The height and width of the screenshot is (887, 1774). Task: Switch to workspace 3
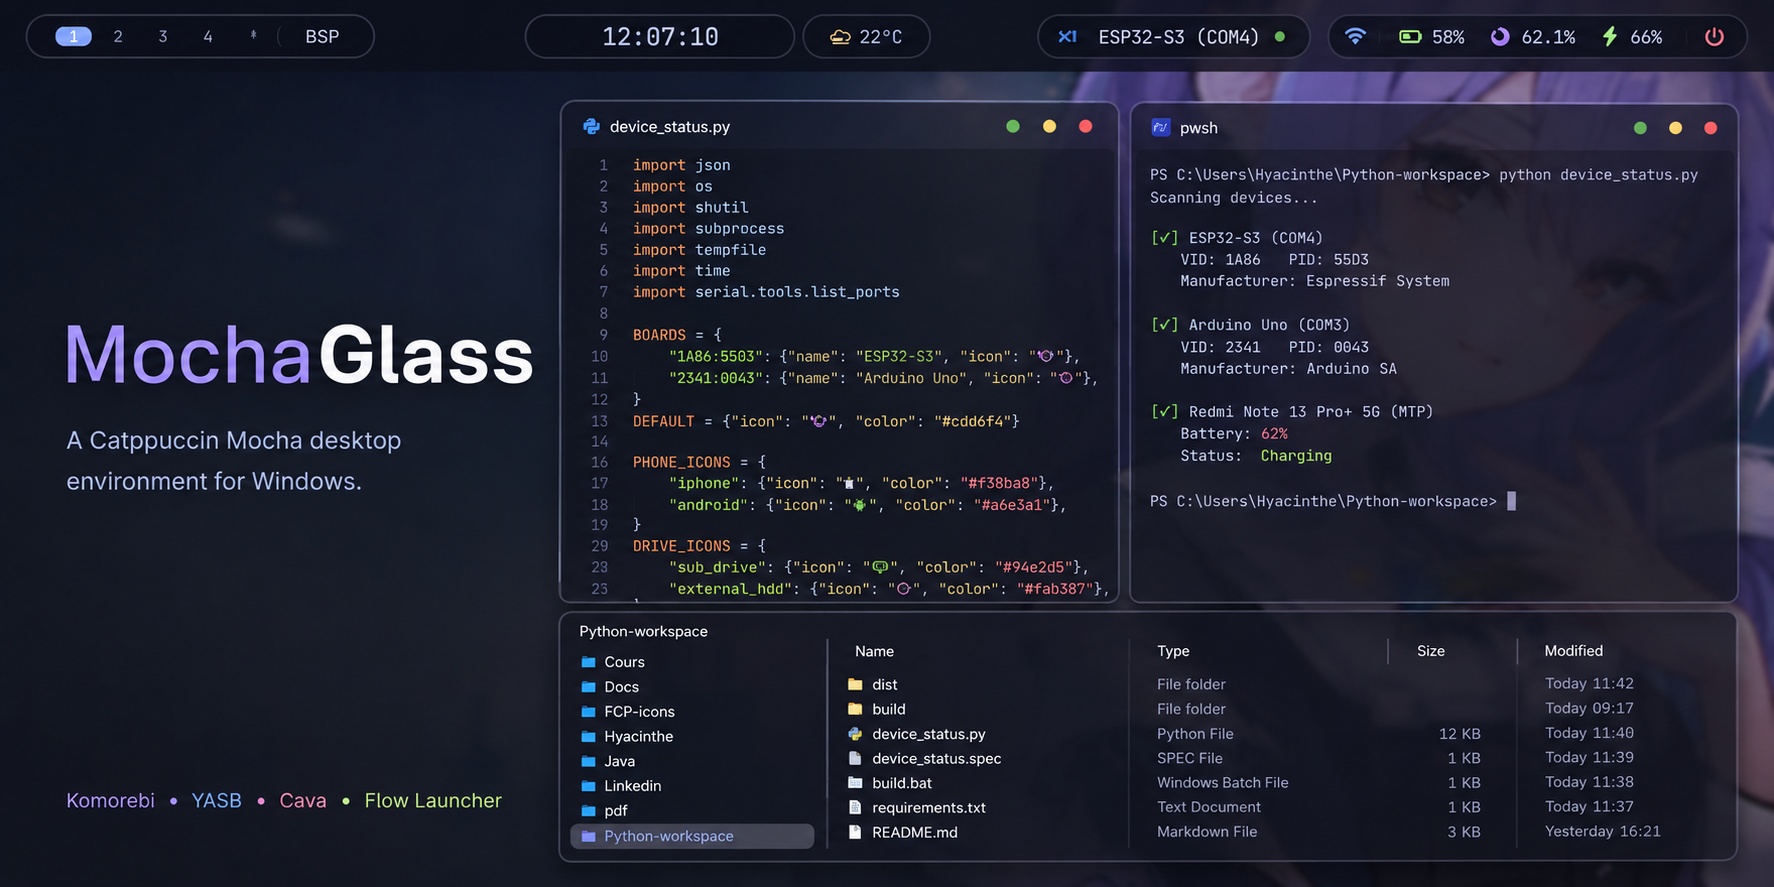[x=163, y=37]
